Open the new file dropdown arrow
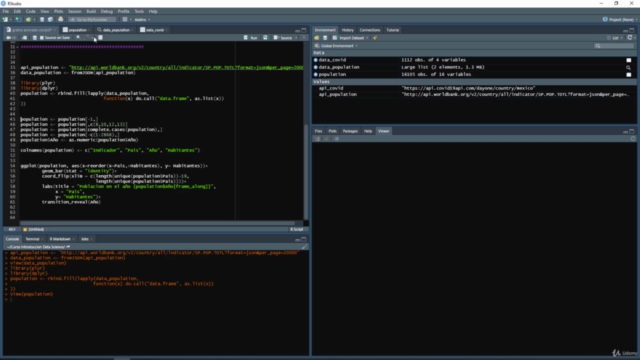The width and height of the screenshot is (640, 360). point(10,20)
